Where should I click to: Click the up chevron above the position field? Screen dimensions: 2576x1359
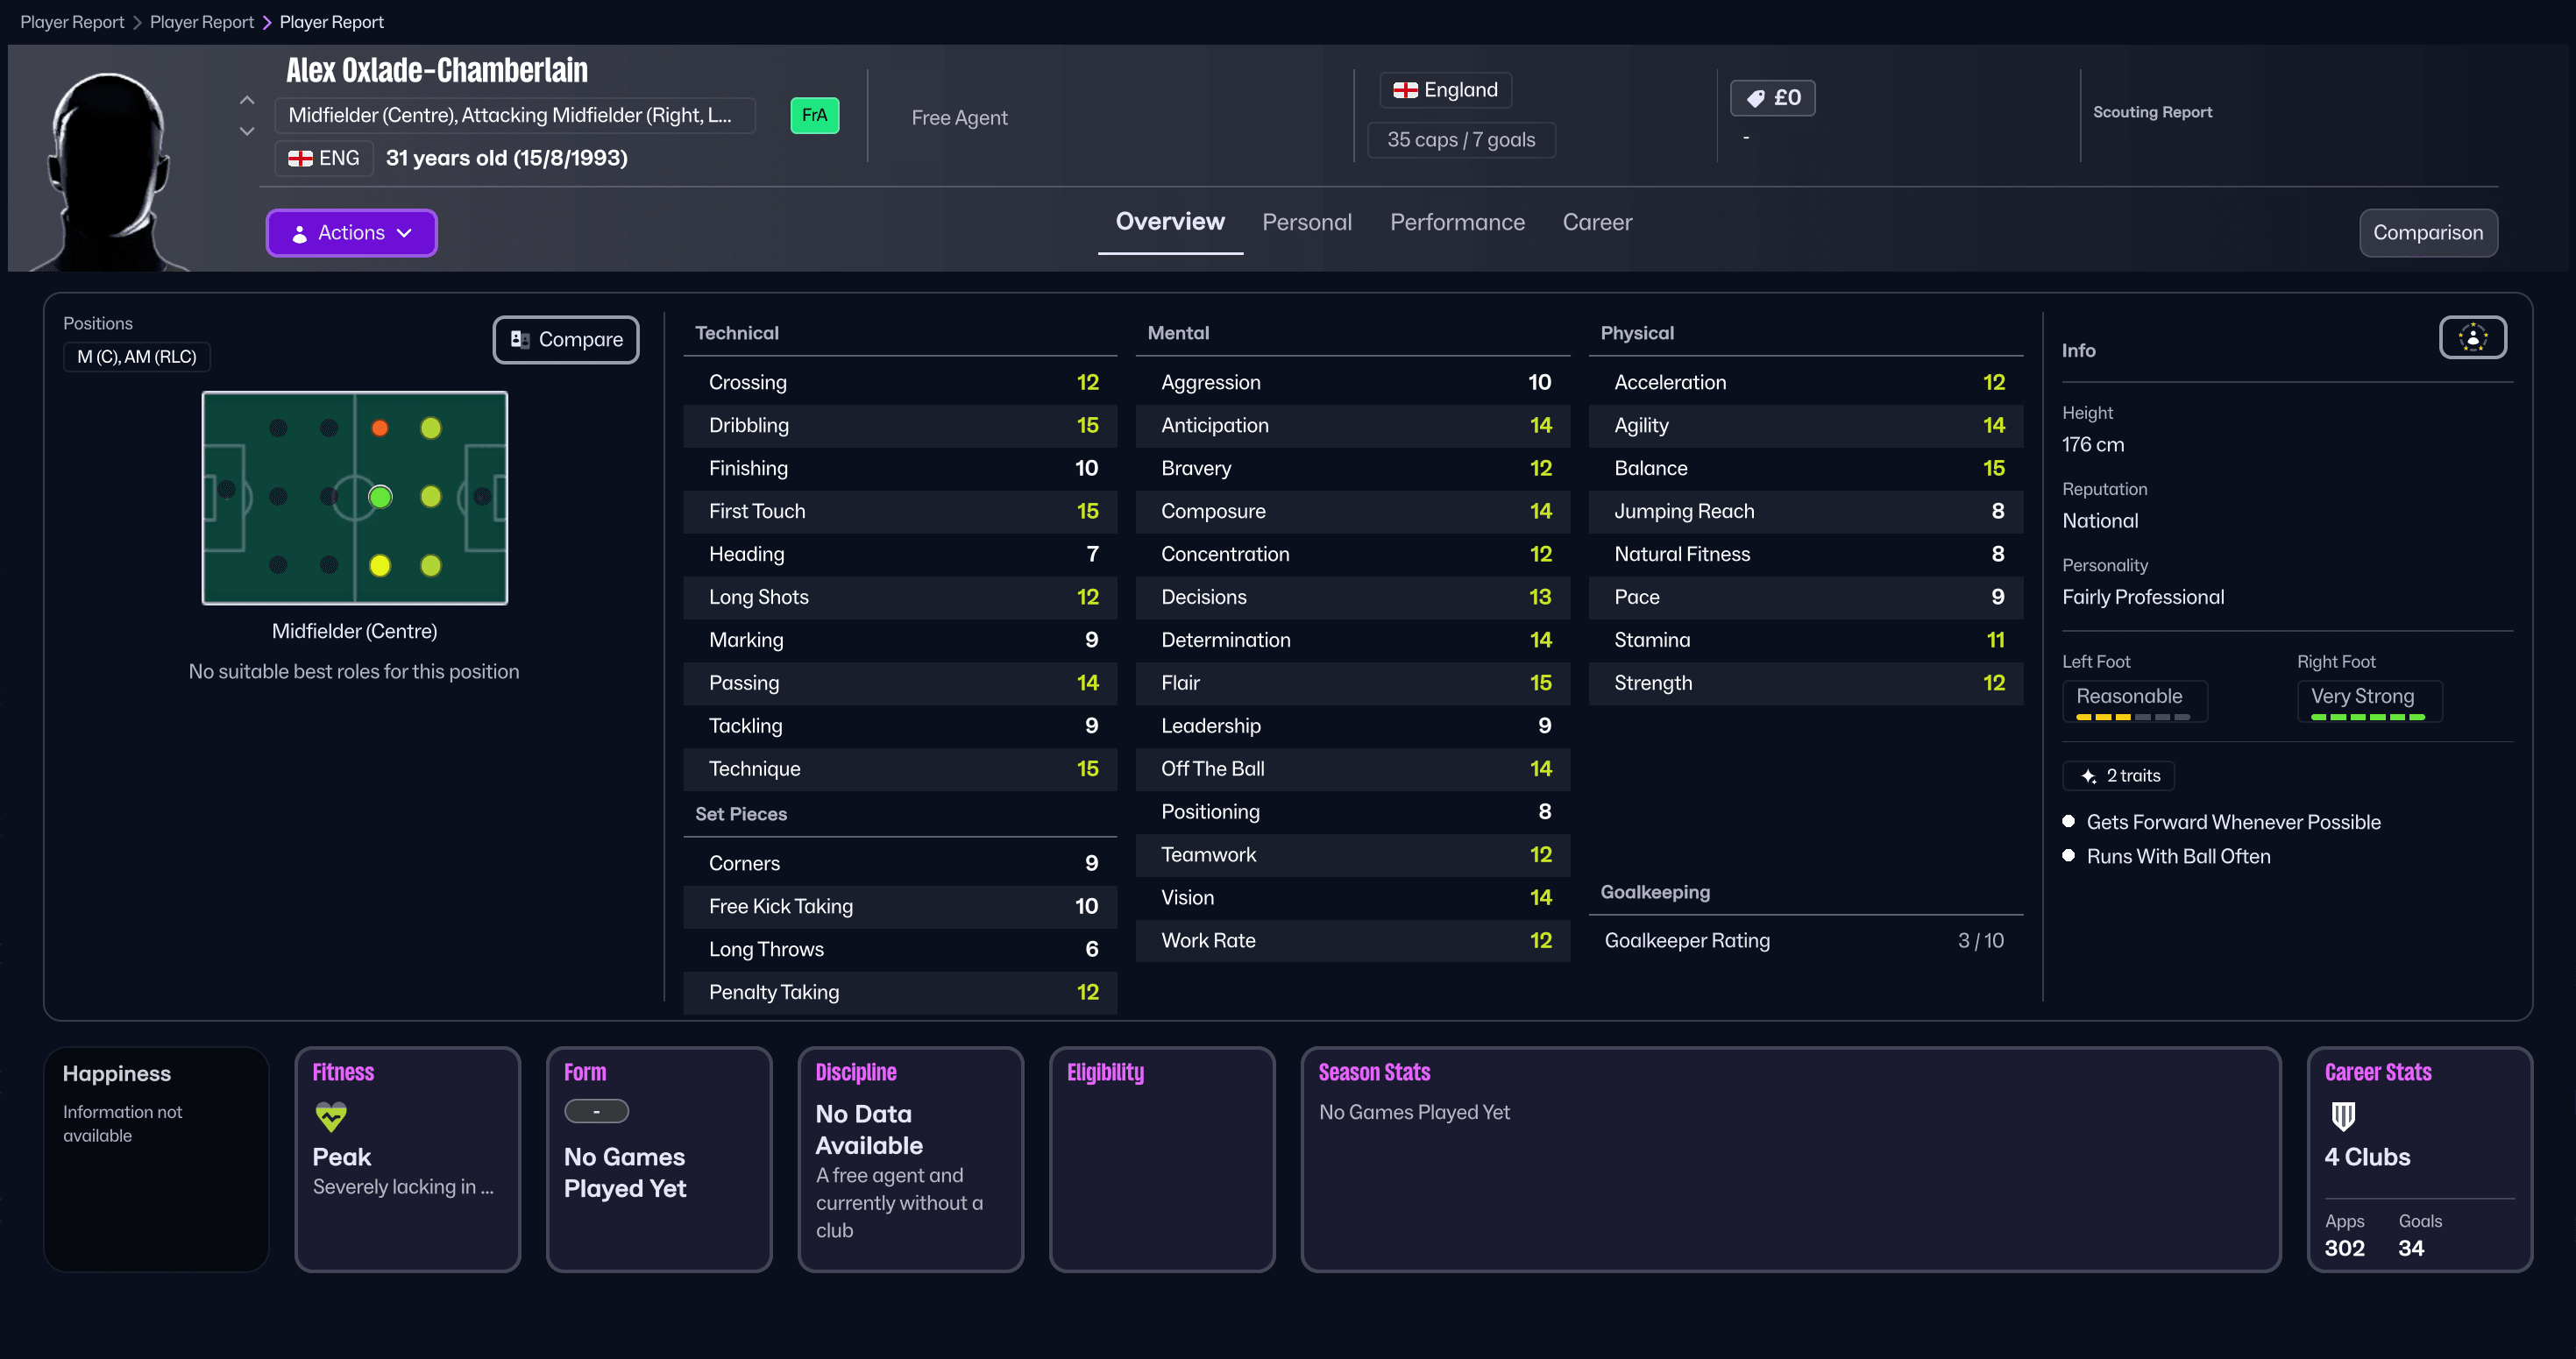click(246, 100)
